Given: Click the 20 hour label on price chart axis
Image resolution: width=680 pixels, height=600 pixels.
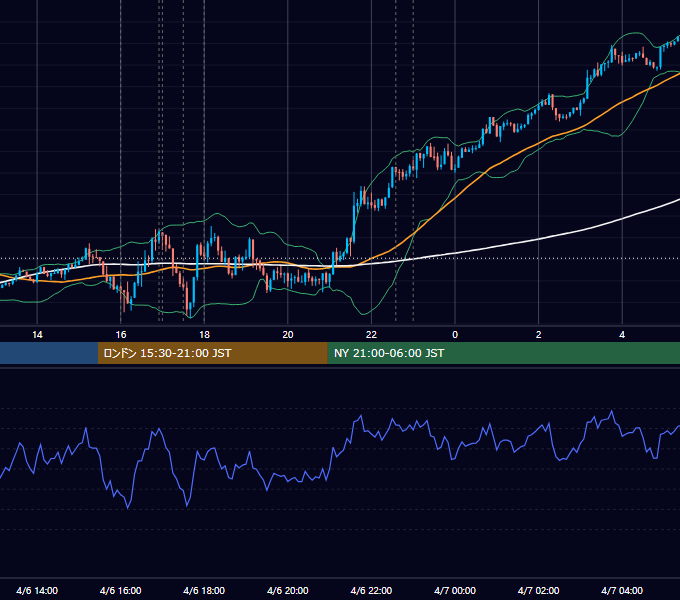Looking at the screenshot, I should [288, 335].
